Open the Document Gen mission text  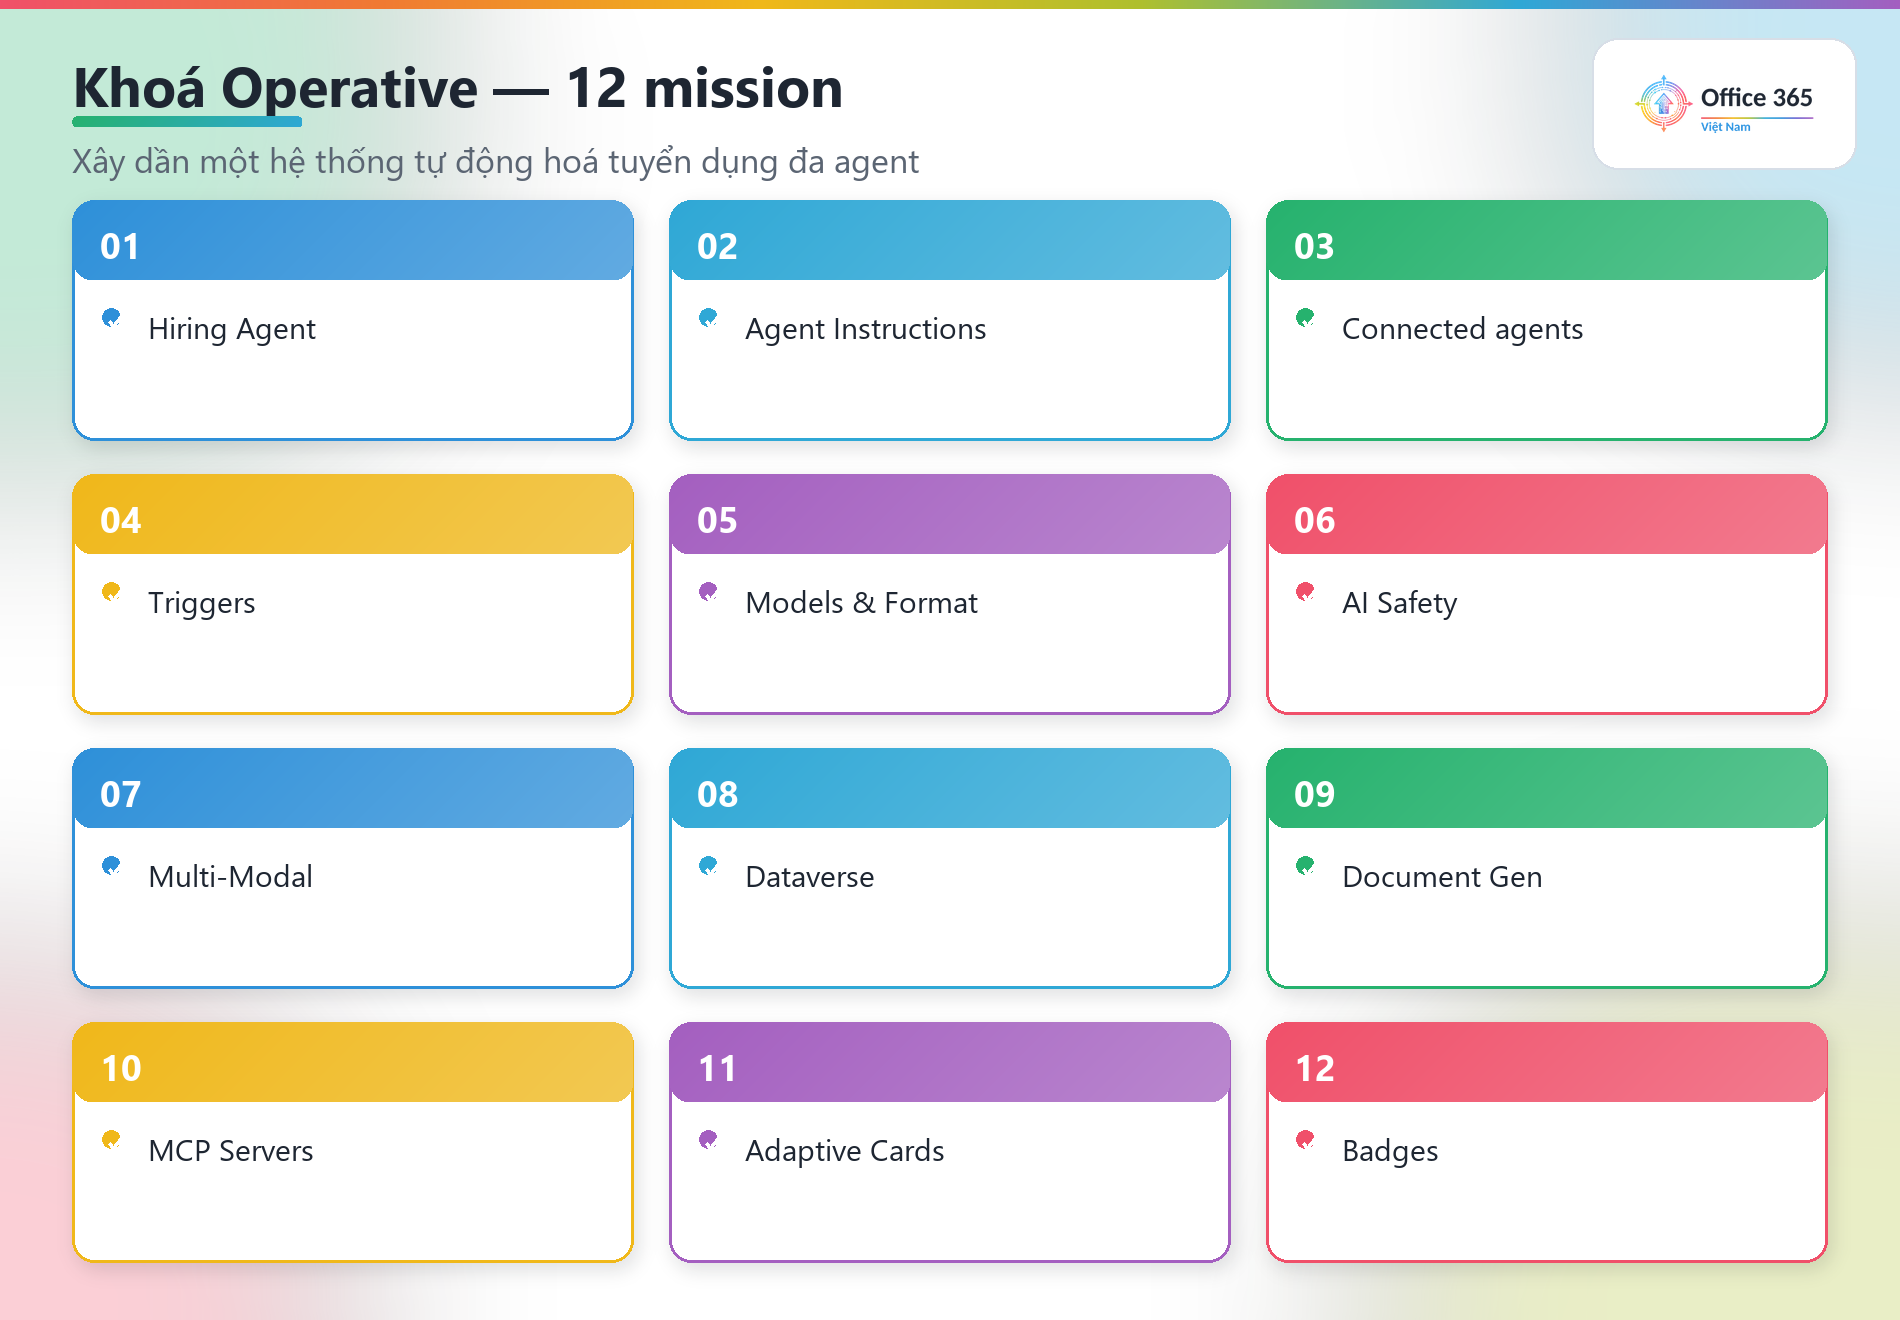point(1442,877)
